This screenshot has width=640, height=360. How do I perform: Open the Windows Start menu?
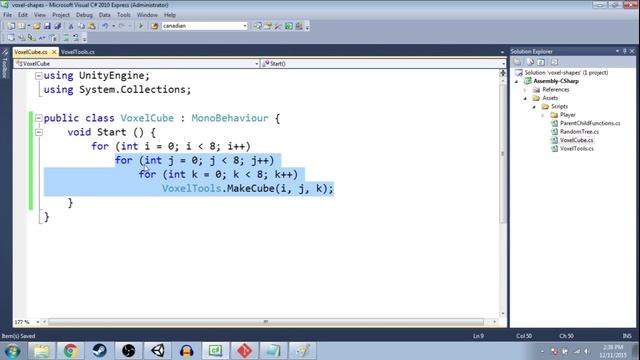point(12,351)
